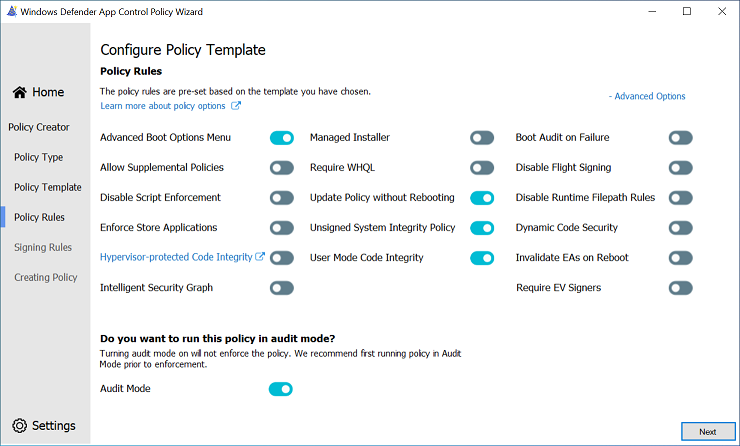Go to Policy Template sidebar item

coord(48,187)
